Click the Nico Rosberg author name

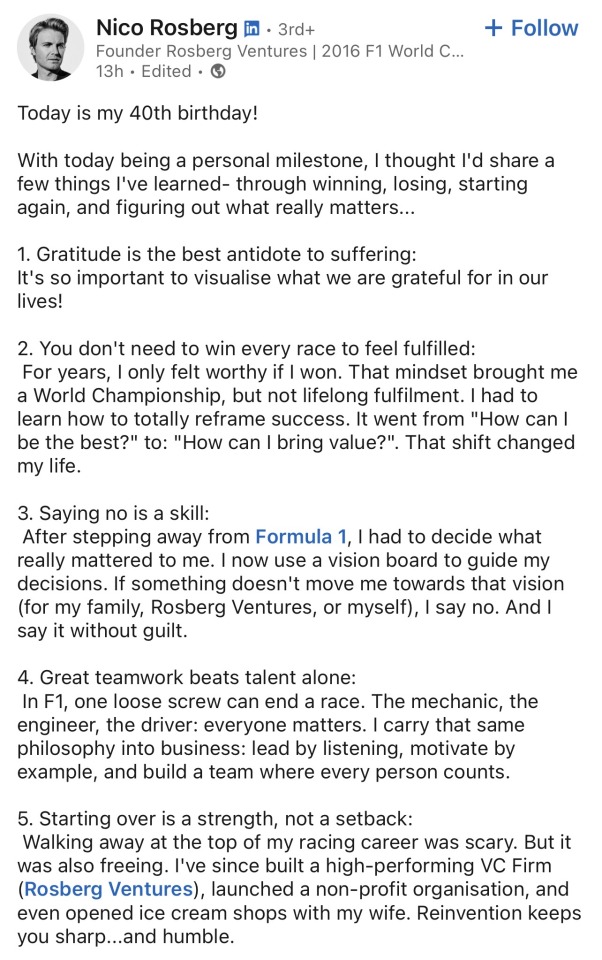(167, 28)
